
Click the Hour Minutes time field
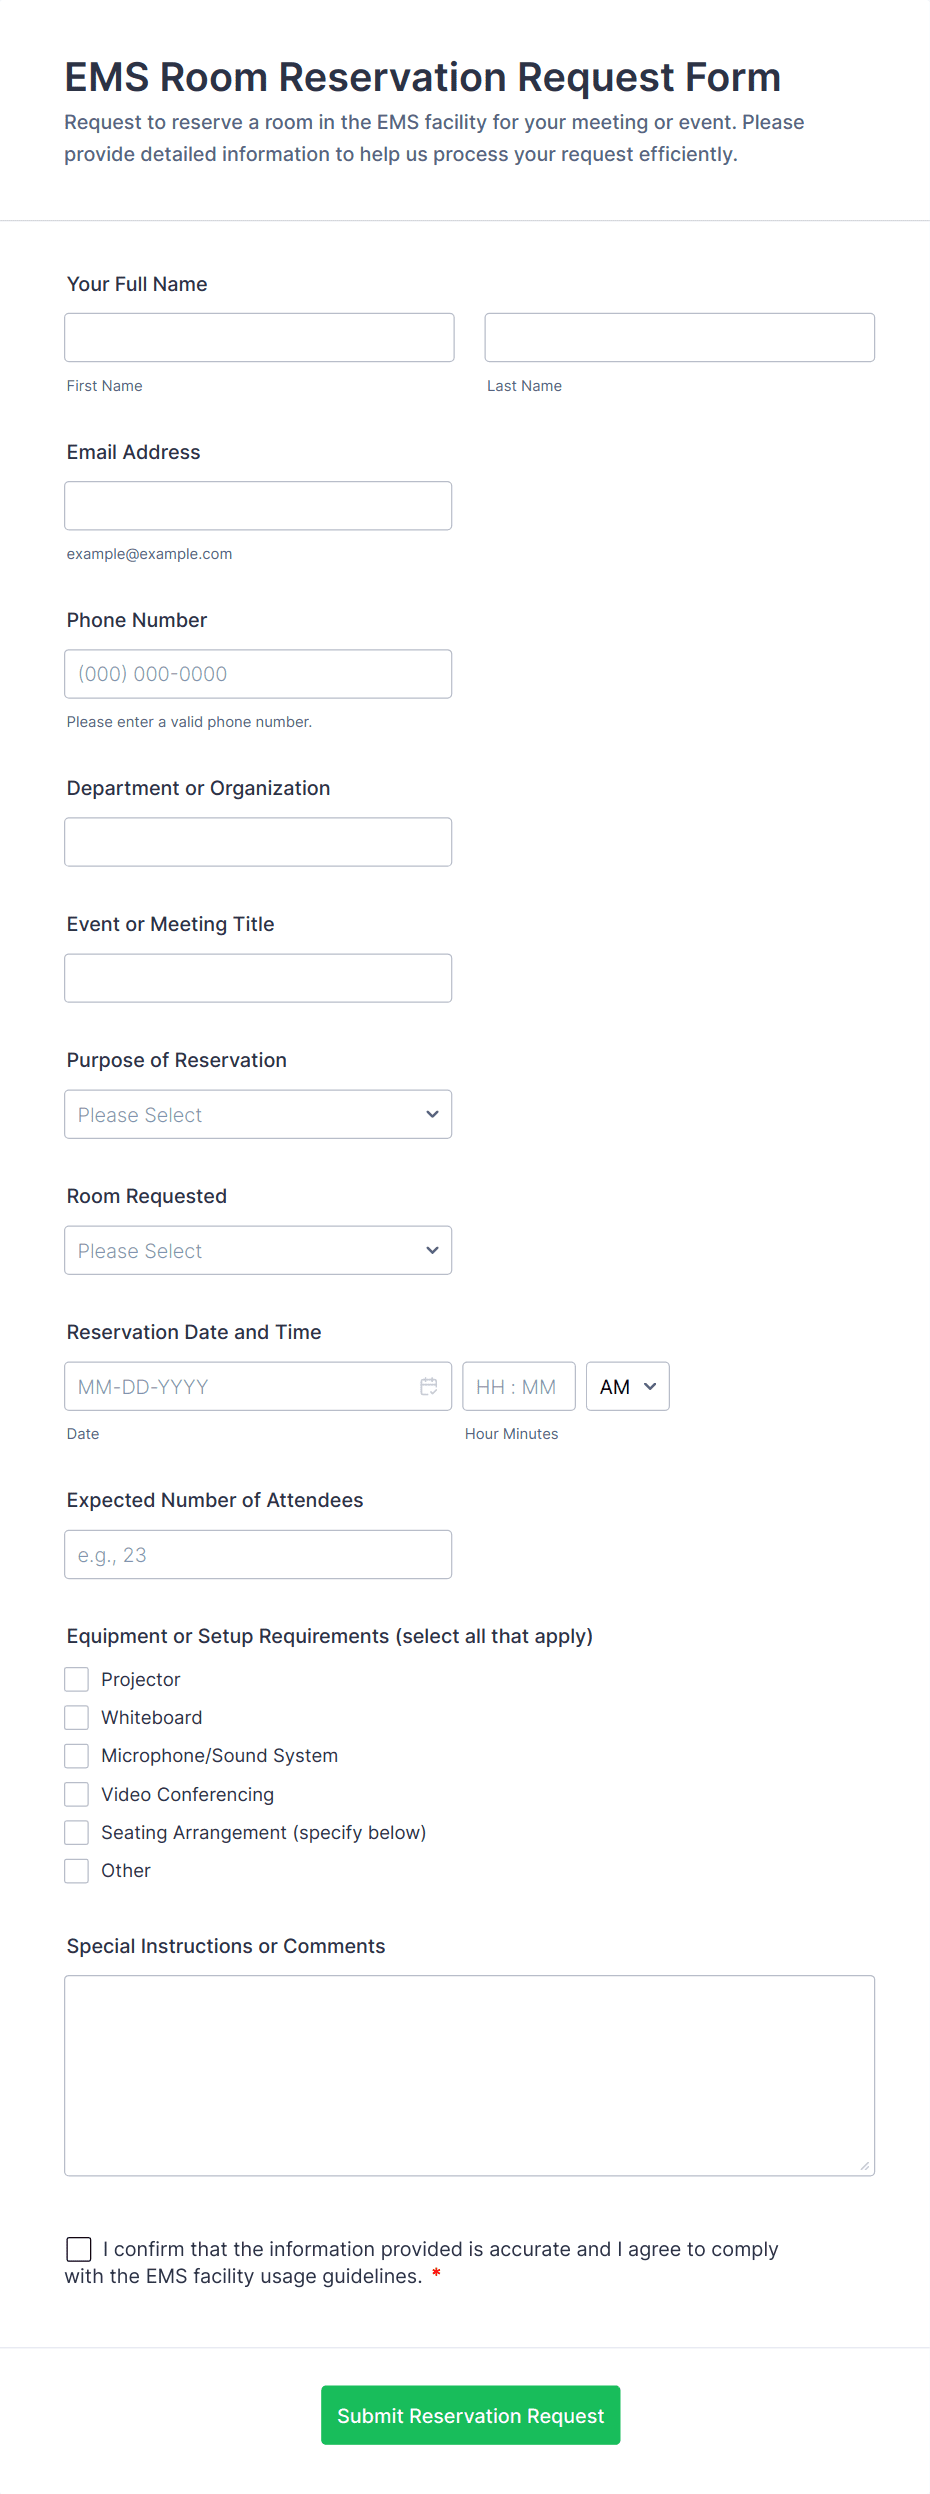click(518, 1386)
